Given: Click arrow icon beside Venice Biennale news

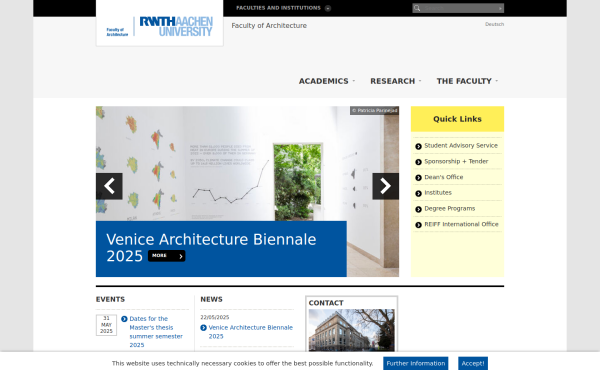Looking at the screenshot, I should [x=204, y=328].
